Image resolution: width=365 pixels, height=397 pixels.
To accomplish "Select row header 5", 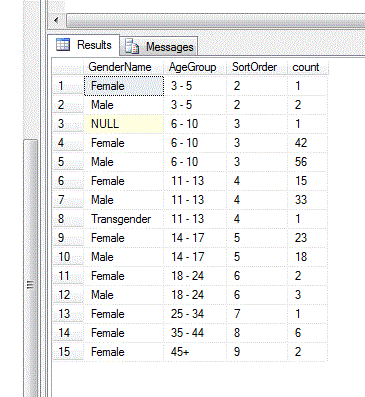I will 68,162.
